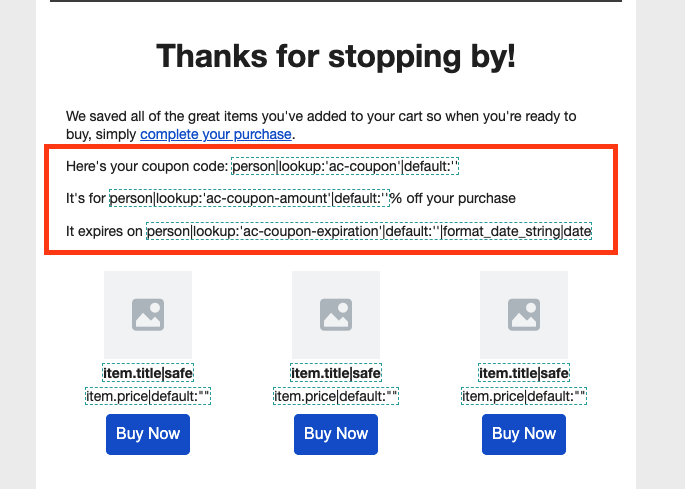The image size is (685, 489).
Task: Click the last item.title|safe tag
Action: pyautogui.click(x=524, y=373)
